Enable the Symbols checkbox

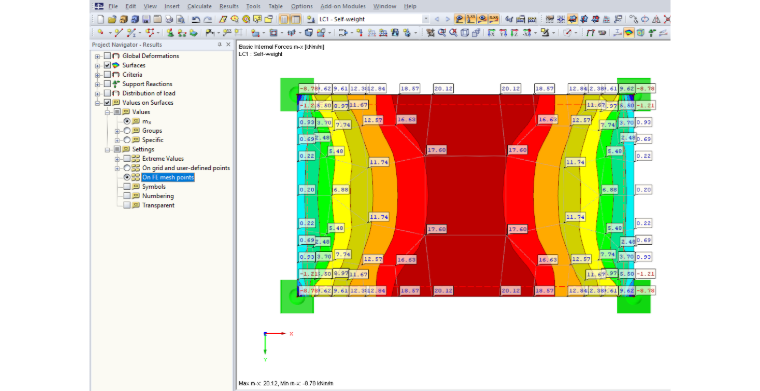[127, 187]
